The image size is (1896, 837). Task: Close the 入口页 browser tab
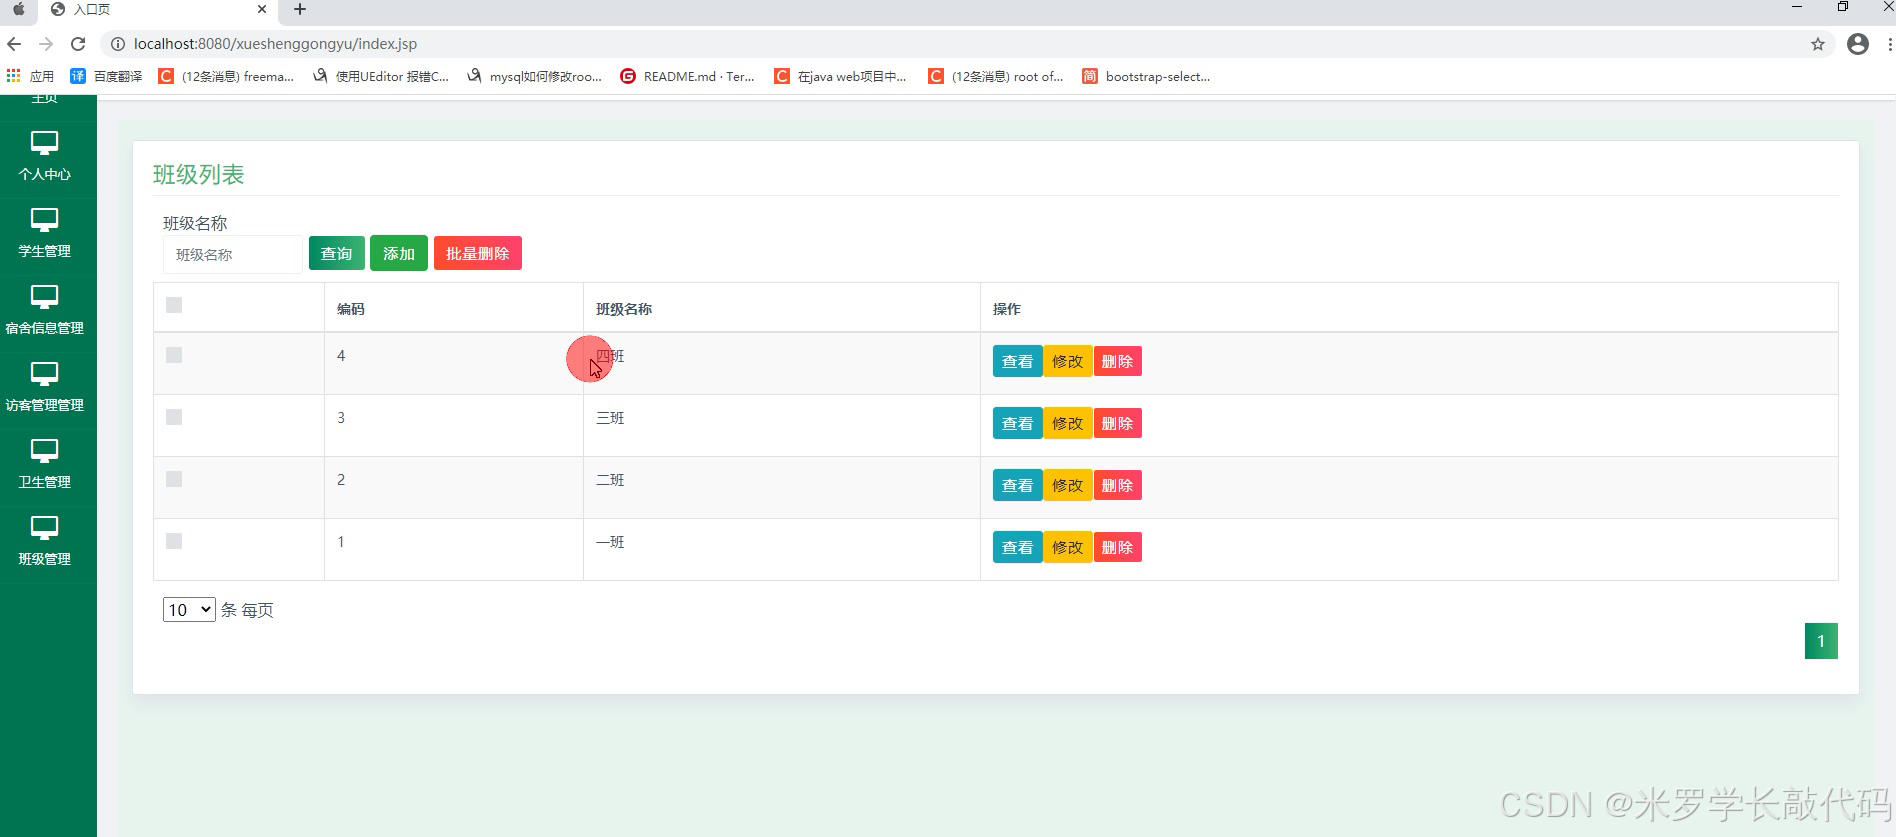pyautogui.click(x=262, y=9)
